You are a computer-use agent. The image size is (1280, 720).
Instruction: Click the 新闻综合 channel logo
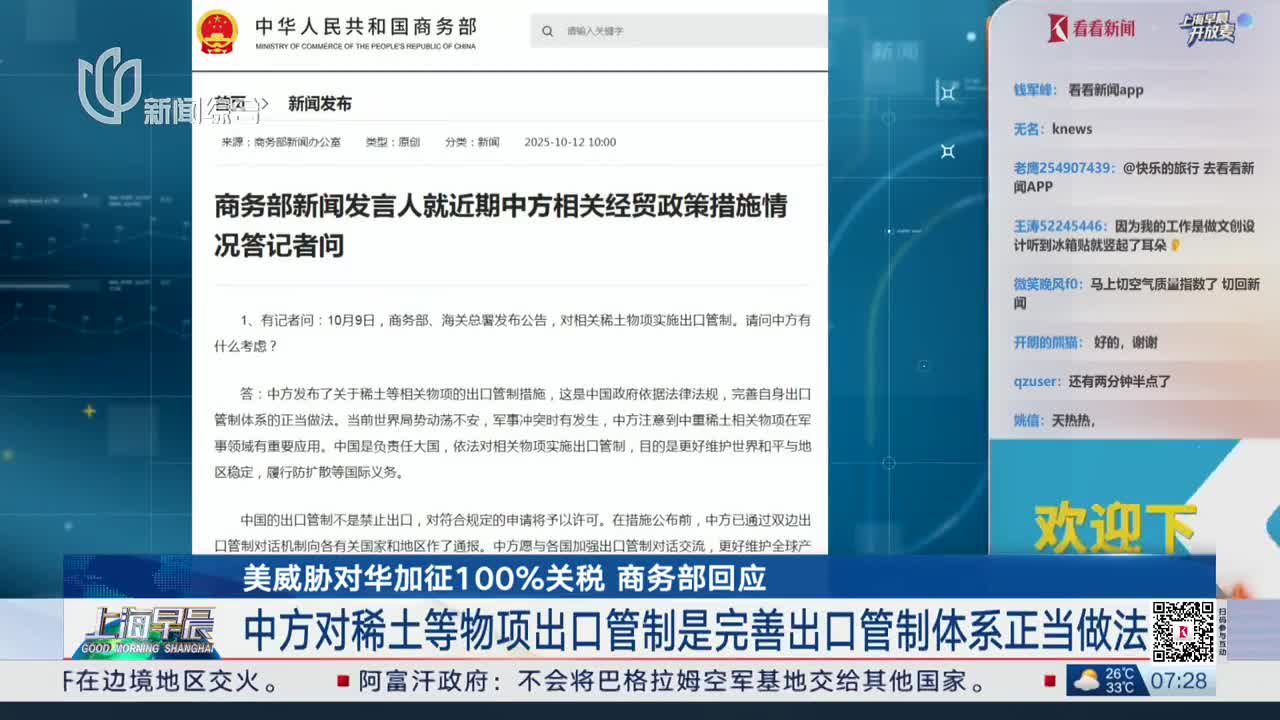(x=160, y=92)
